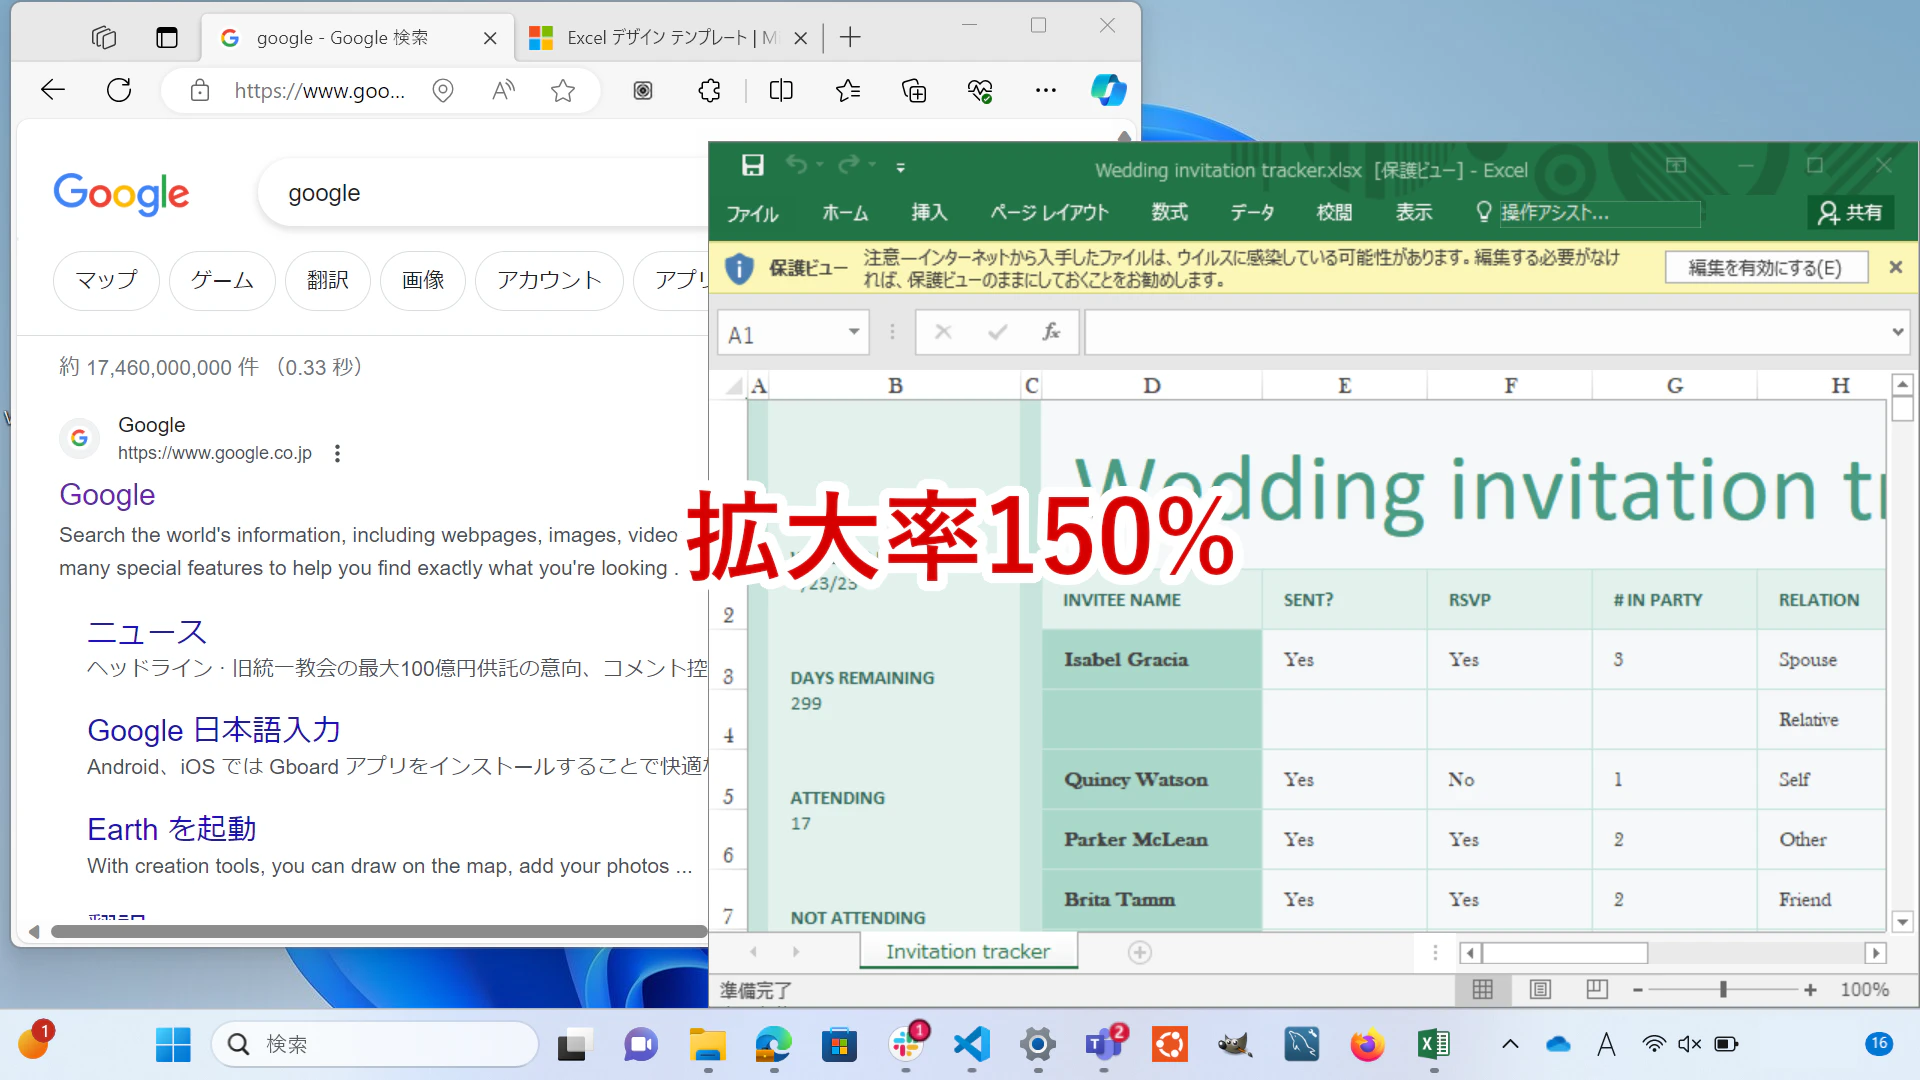The height and width of the screenshot is (1080, 1920).
Task: Refresh the Google page
Action: point(119,91)
